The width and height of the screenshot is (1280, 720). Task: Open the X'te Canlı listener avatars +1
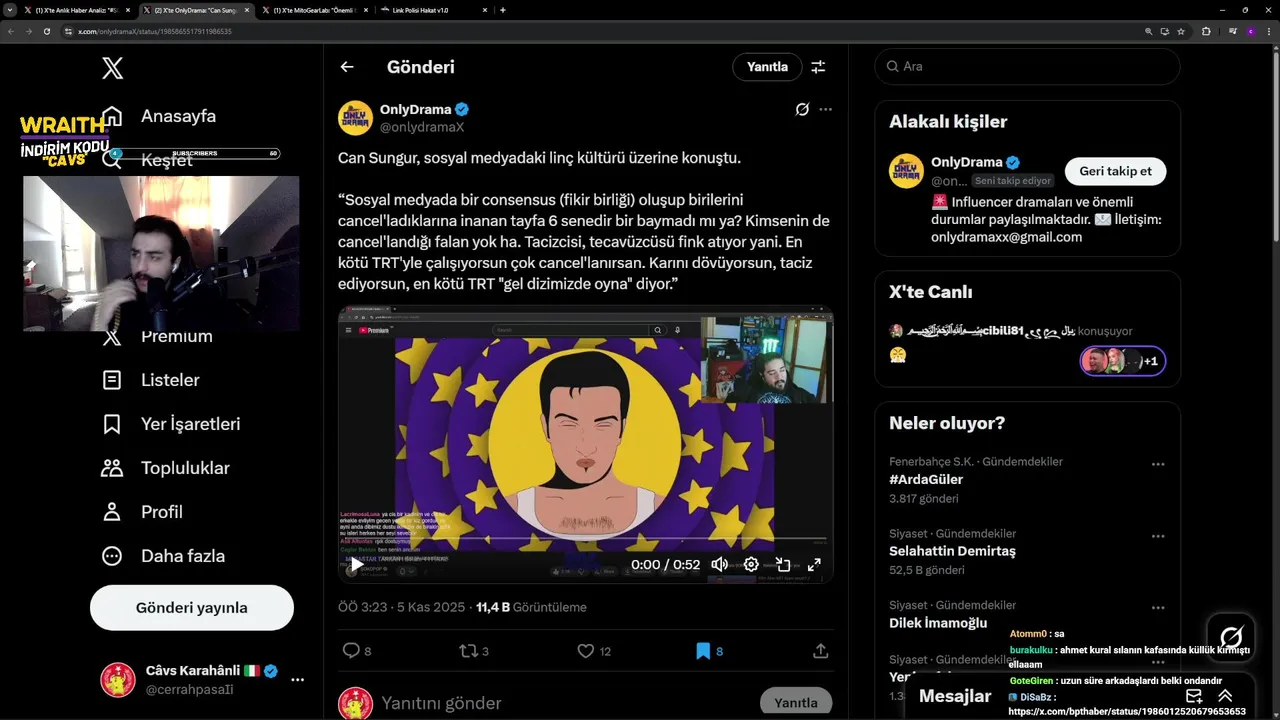[x=1123, y=361]
